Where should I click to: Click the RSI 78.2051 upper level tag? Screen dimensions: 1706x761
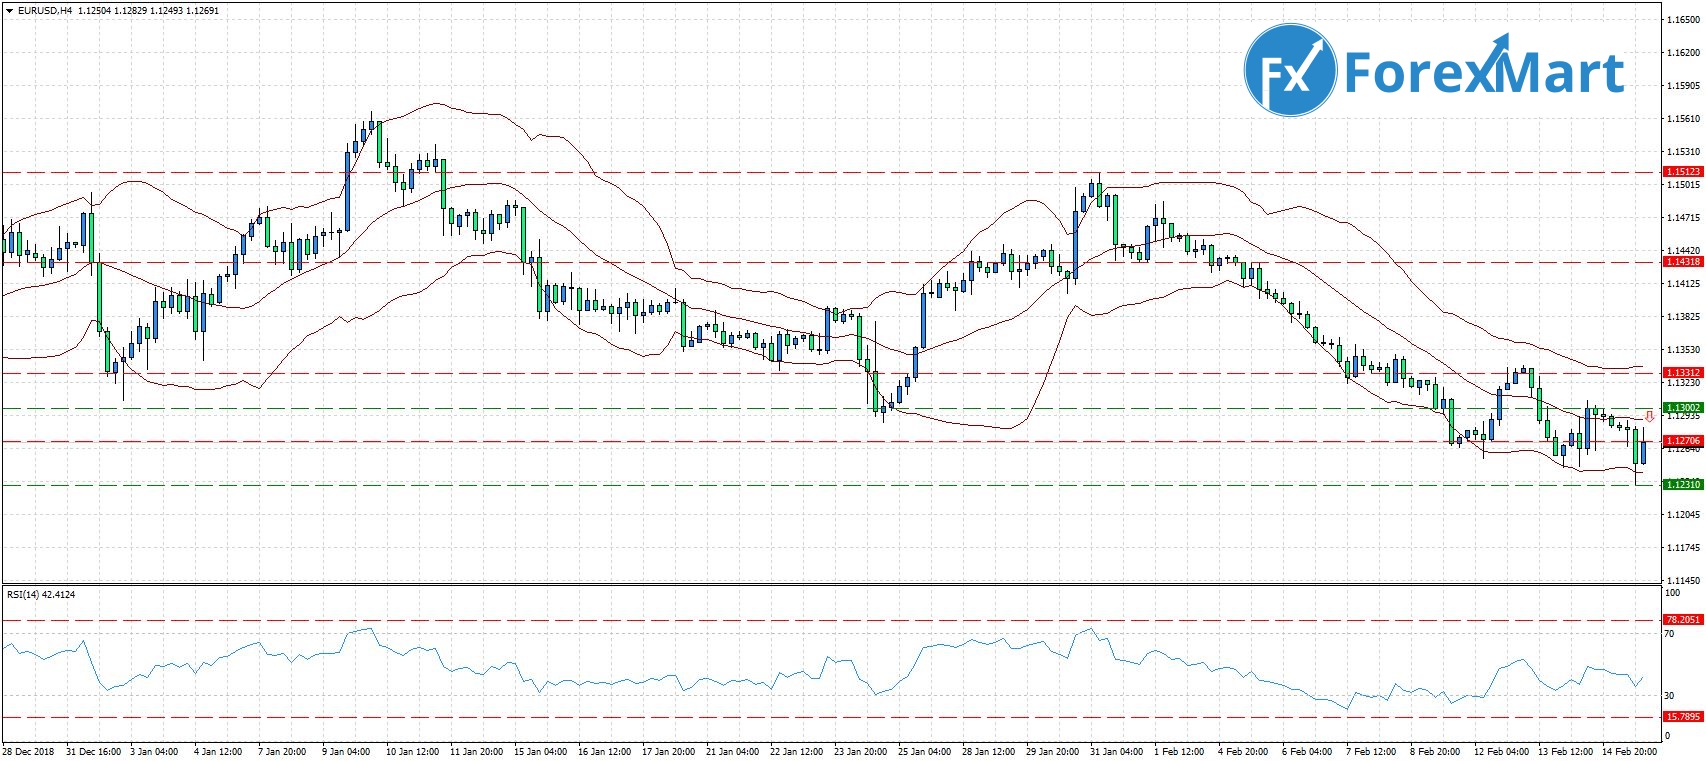[1683, 620]
